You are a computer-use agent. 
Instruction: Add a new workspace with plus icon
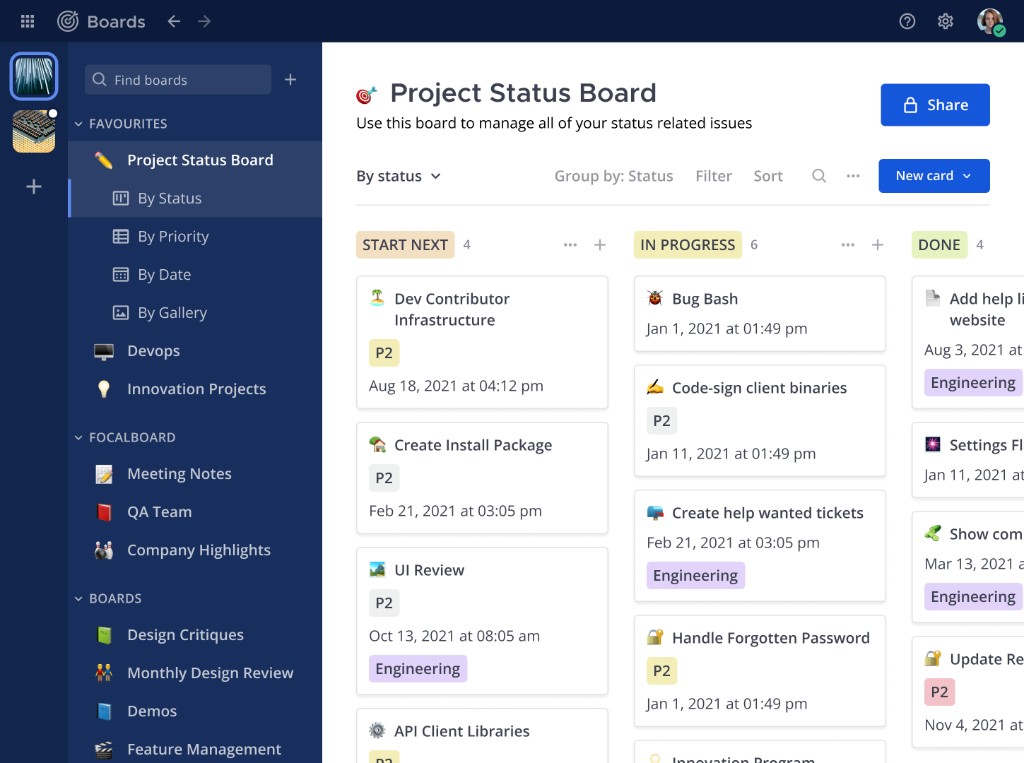34,187
